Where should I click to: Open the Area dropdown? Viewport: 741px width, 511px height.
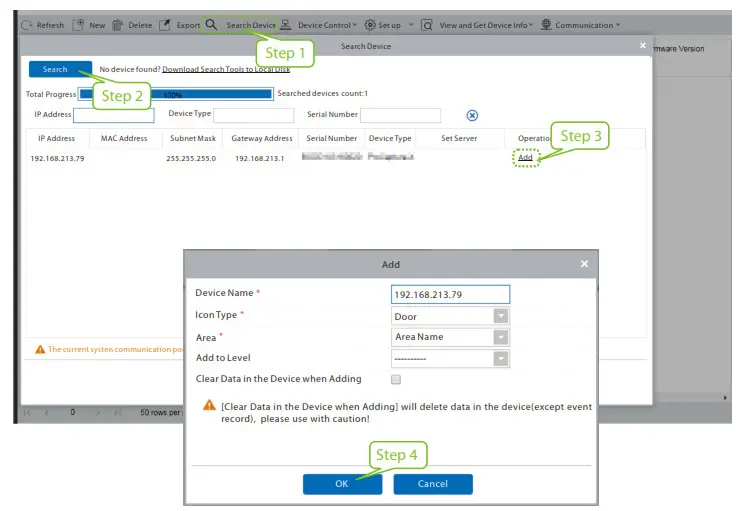click(500, 337)
